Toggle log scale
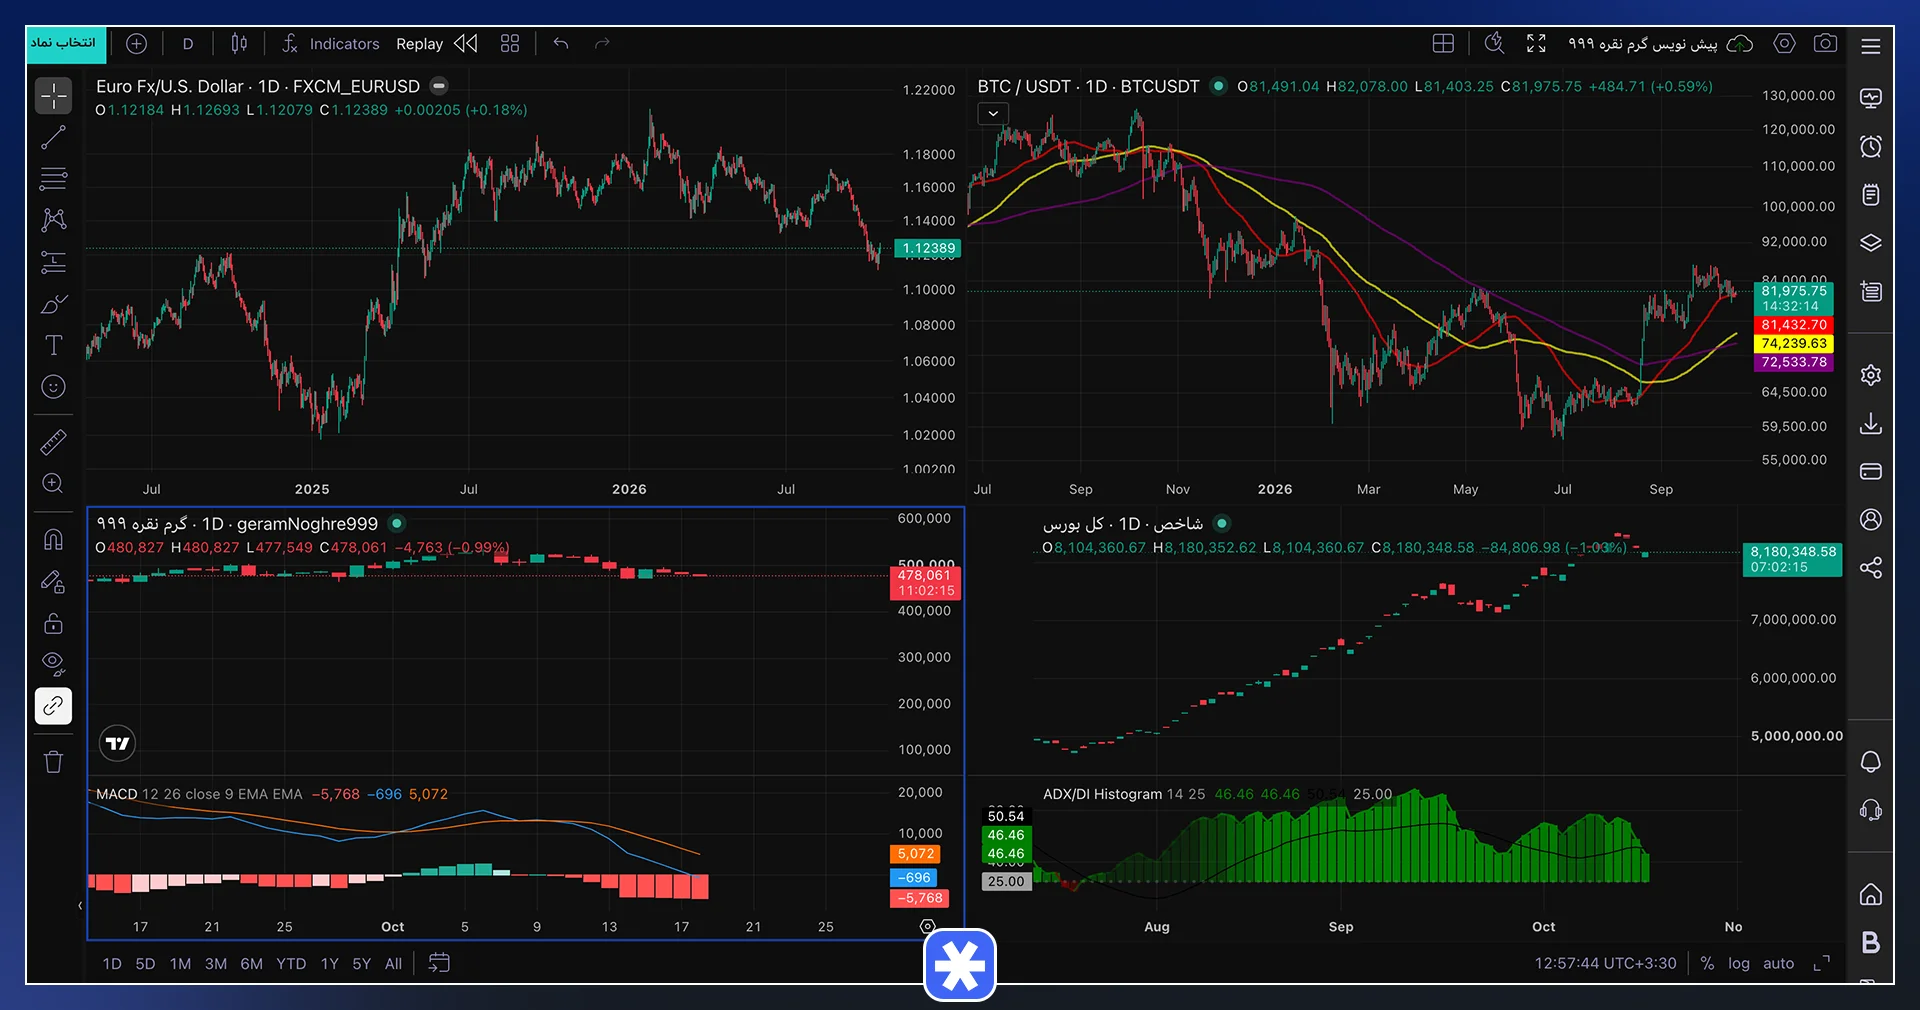This screenshot has width=1920, height=1010. pos(1739,964)
